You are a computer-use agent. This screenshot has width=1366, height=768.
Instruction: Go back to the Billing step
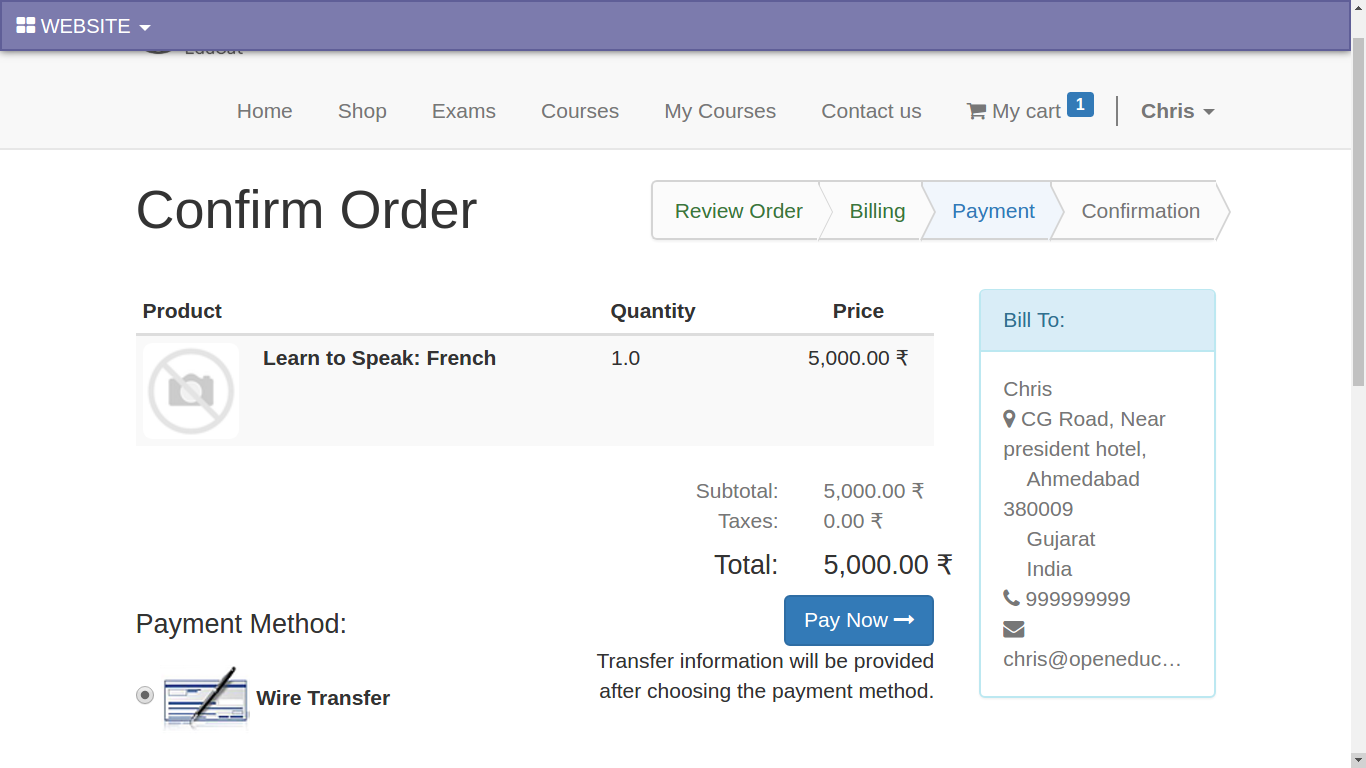877,211
